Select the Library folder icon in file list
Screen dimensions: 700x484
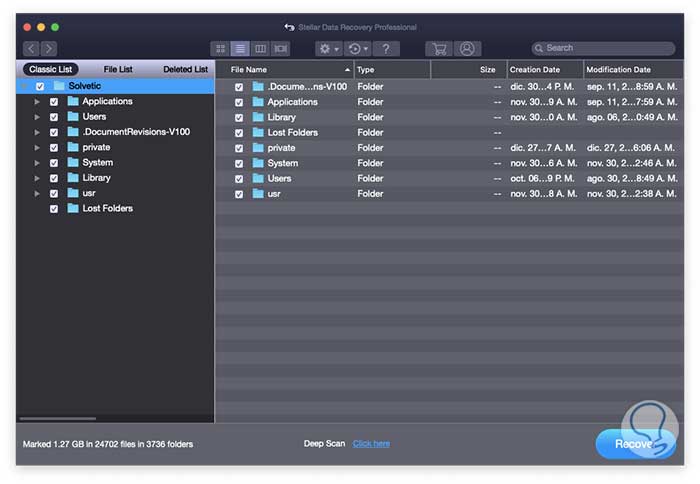point(258,117)
